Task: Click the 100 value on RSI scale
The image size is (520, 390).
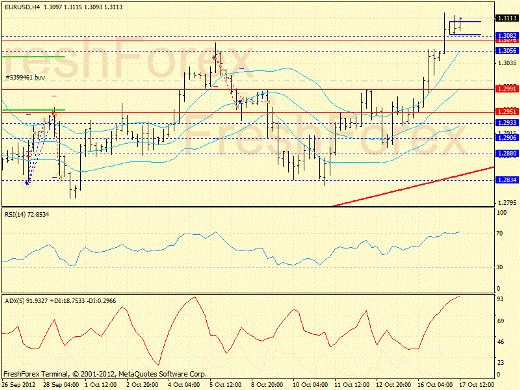Action: pos(501,213)
